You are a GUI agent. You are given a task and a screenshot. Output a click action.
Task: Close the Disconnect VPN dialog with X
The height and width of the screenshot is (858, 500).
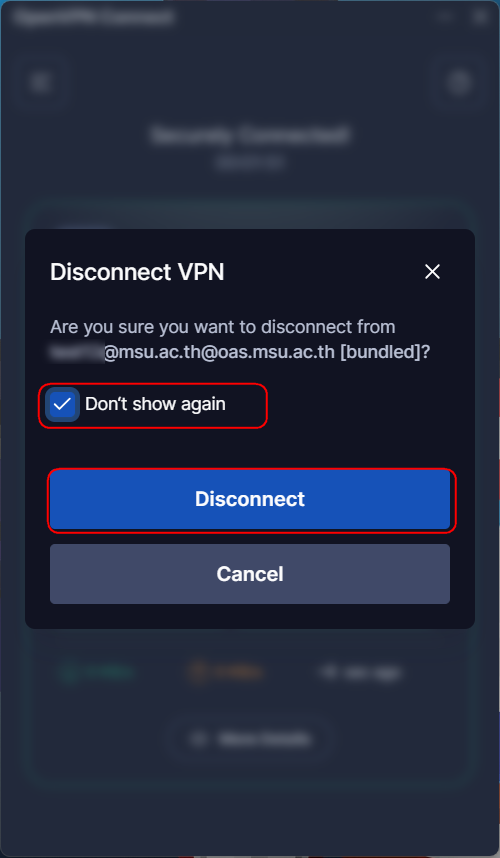pyautogui.click(x=432, y=271)
